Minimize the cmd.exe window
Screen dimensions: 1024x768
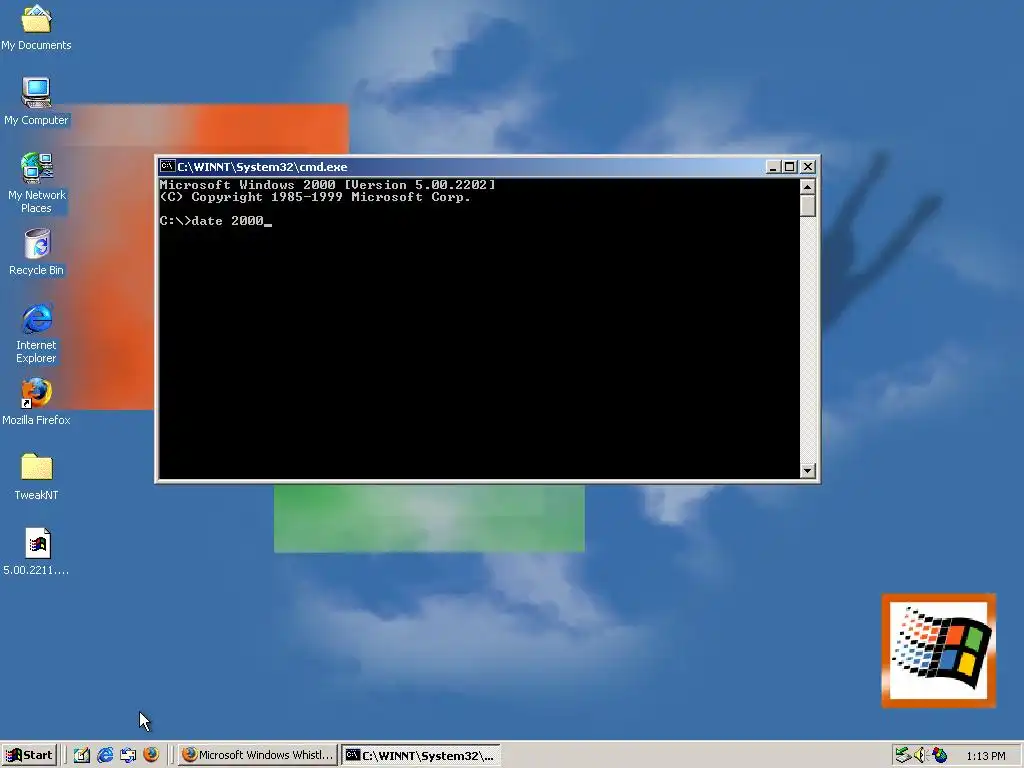coord(773,167)
